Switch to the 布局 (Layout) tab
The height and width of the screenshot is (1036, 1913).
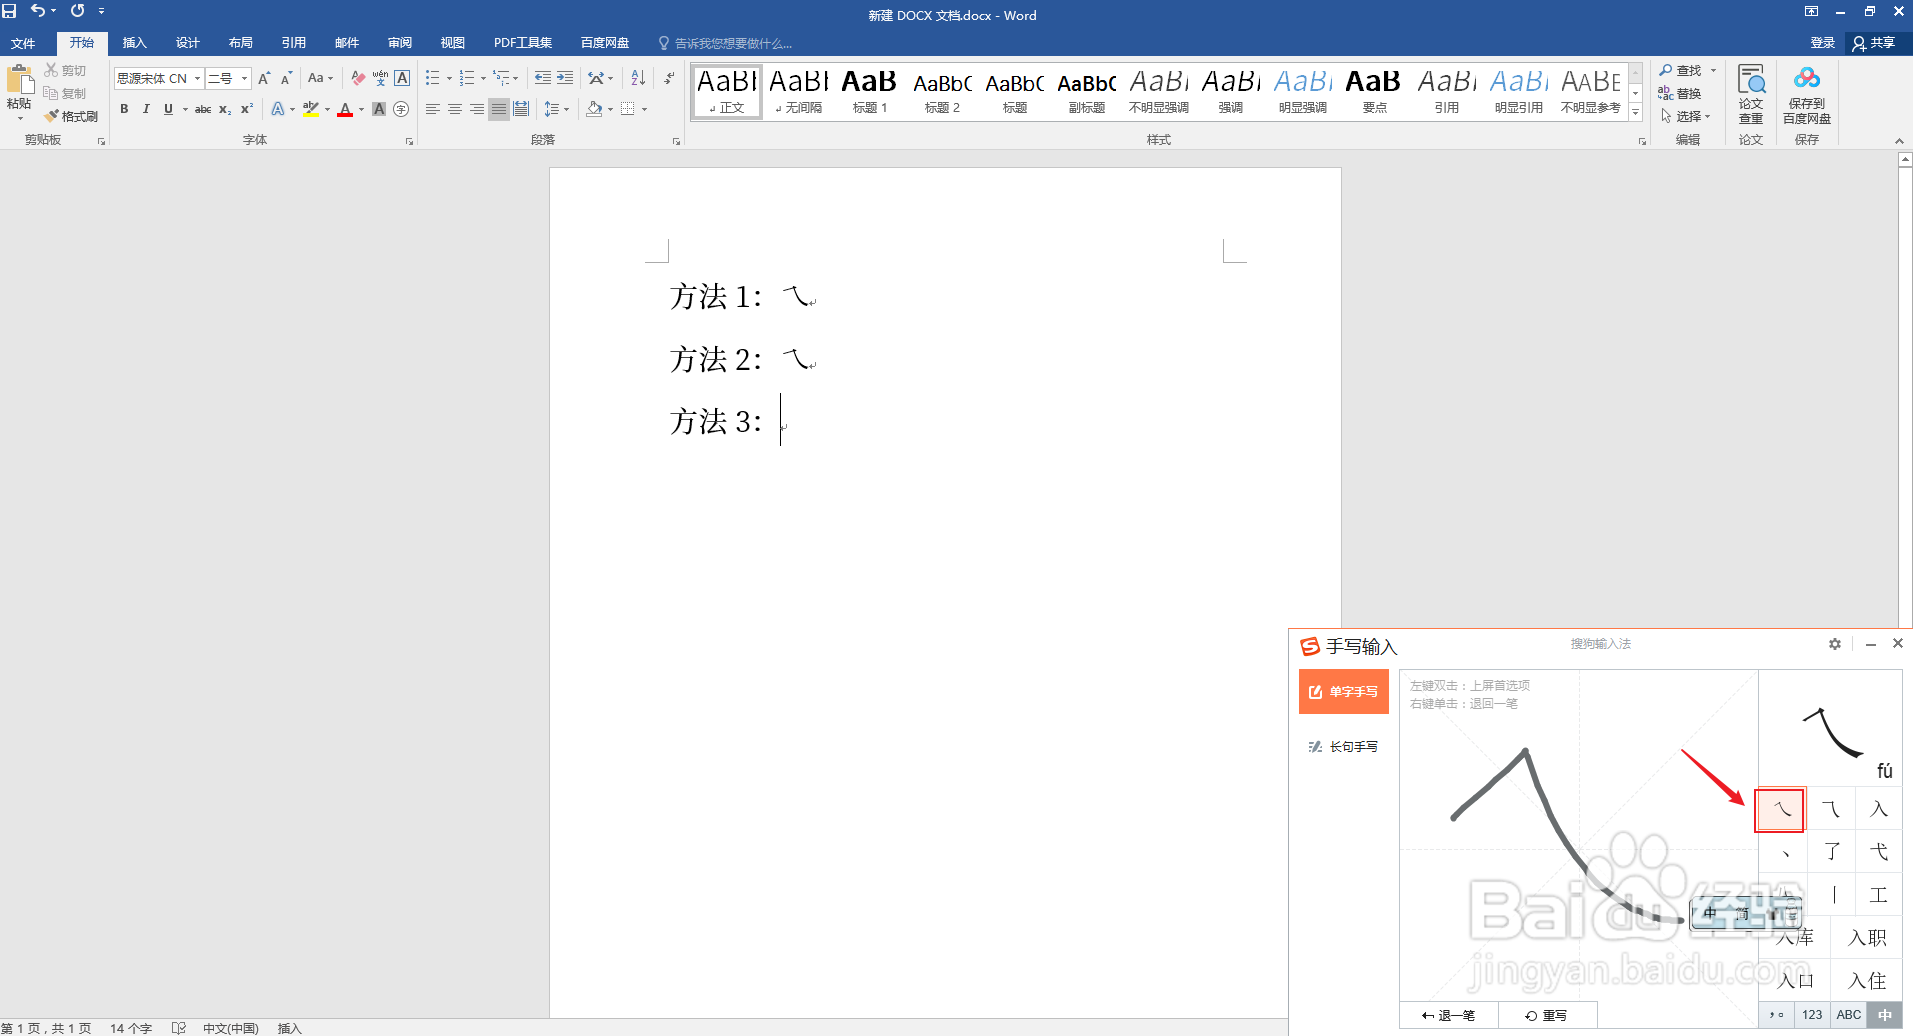(241, 43)
